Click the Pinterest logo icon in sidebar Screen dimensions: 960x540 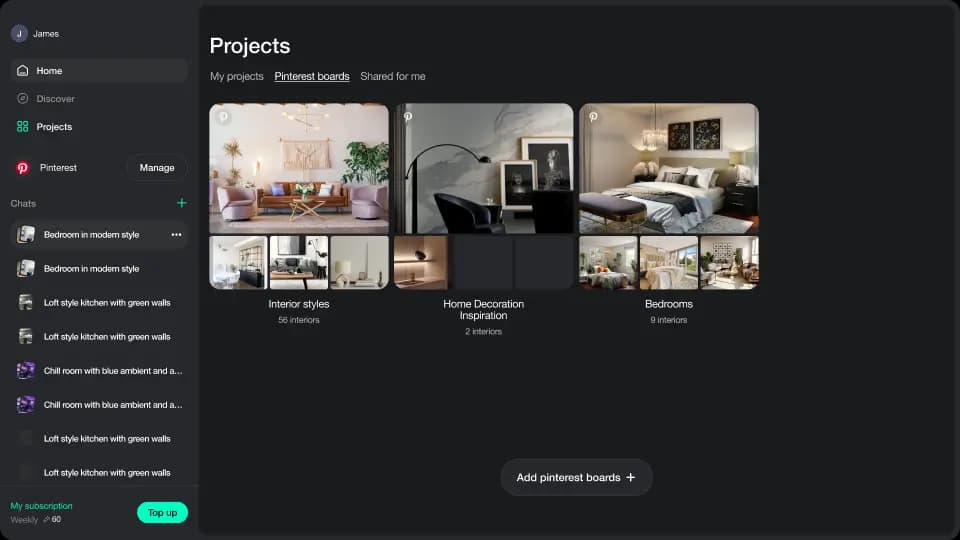click(x=23, y=168)
